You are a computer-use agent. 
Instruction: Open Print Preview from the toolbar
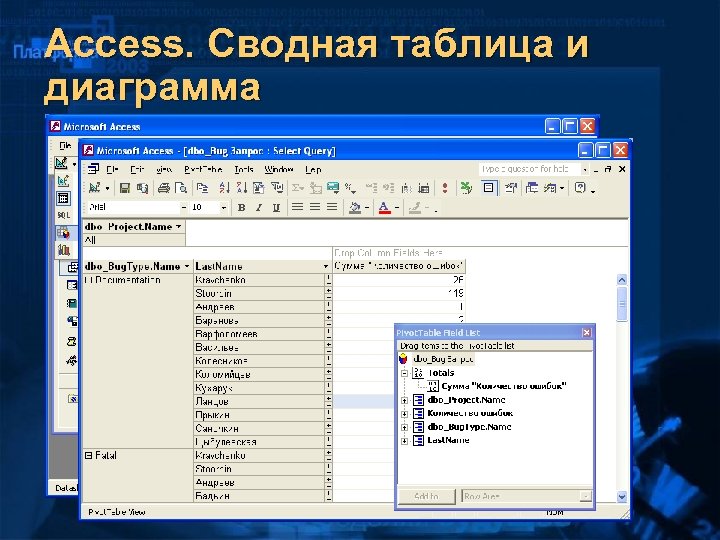pos(181,188)
